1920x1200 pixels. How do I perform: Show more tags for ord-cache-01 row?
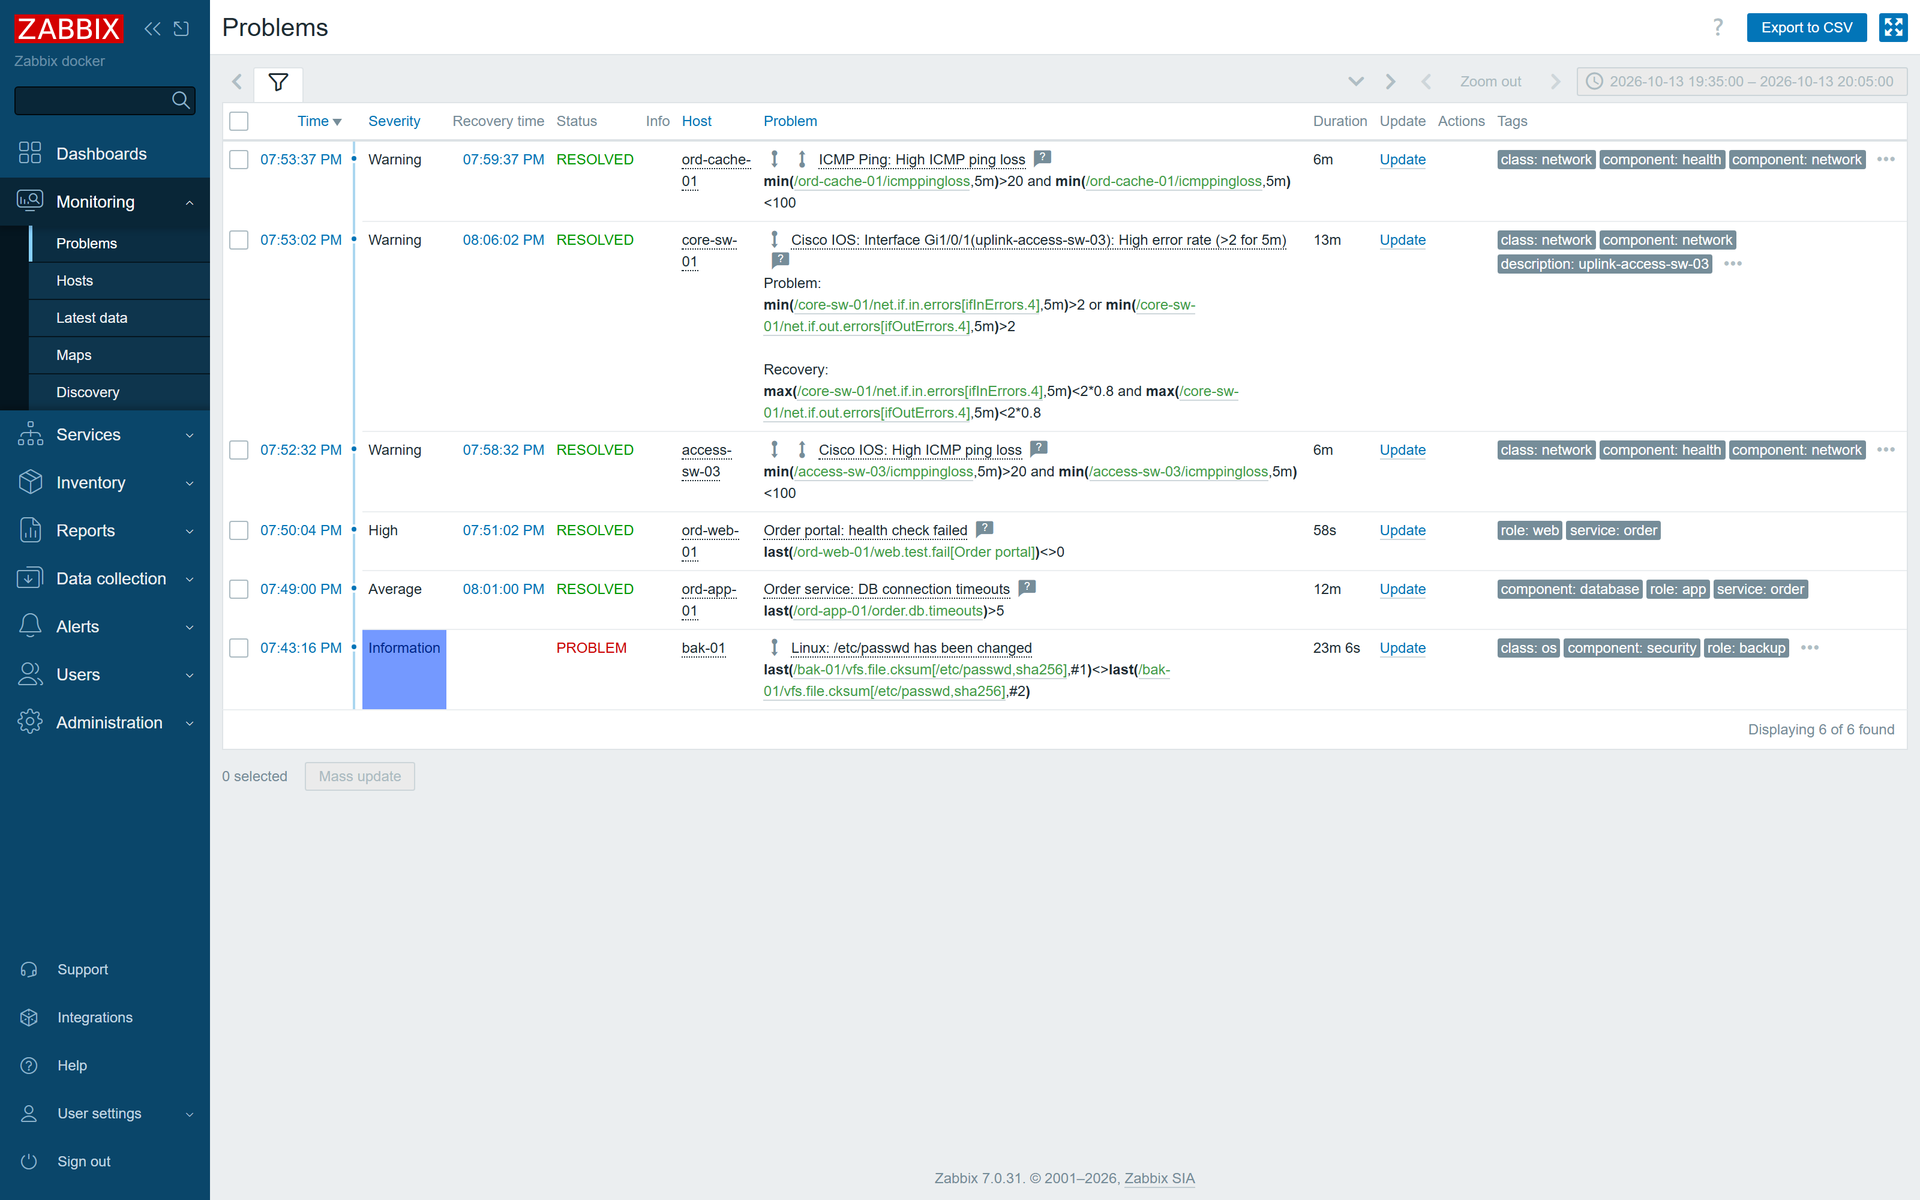tap(1886, 159)
